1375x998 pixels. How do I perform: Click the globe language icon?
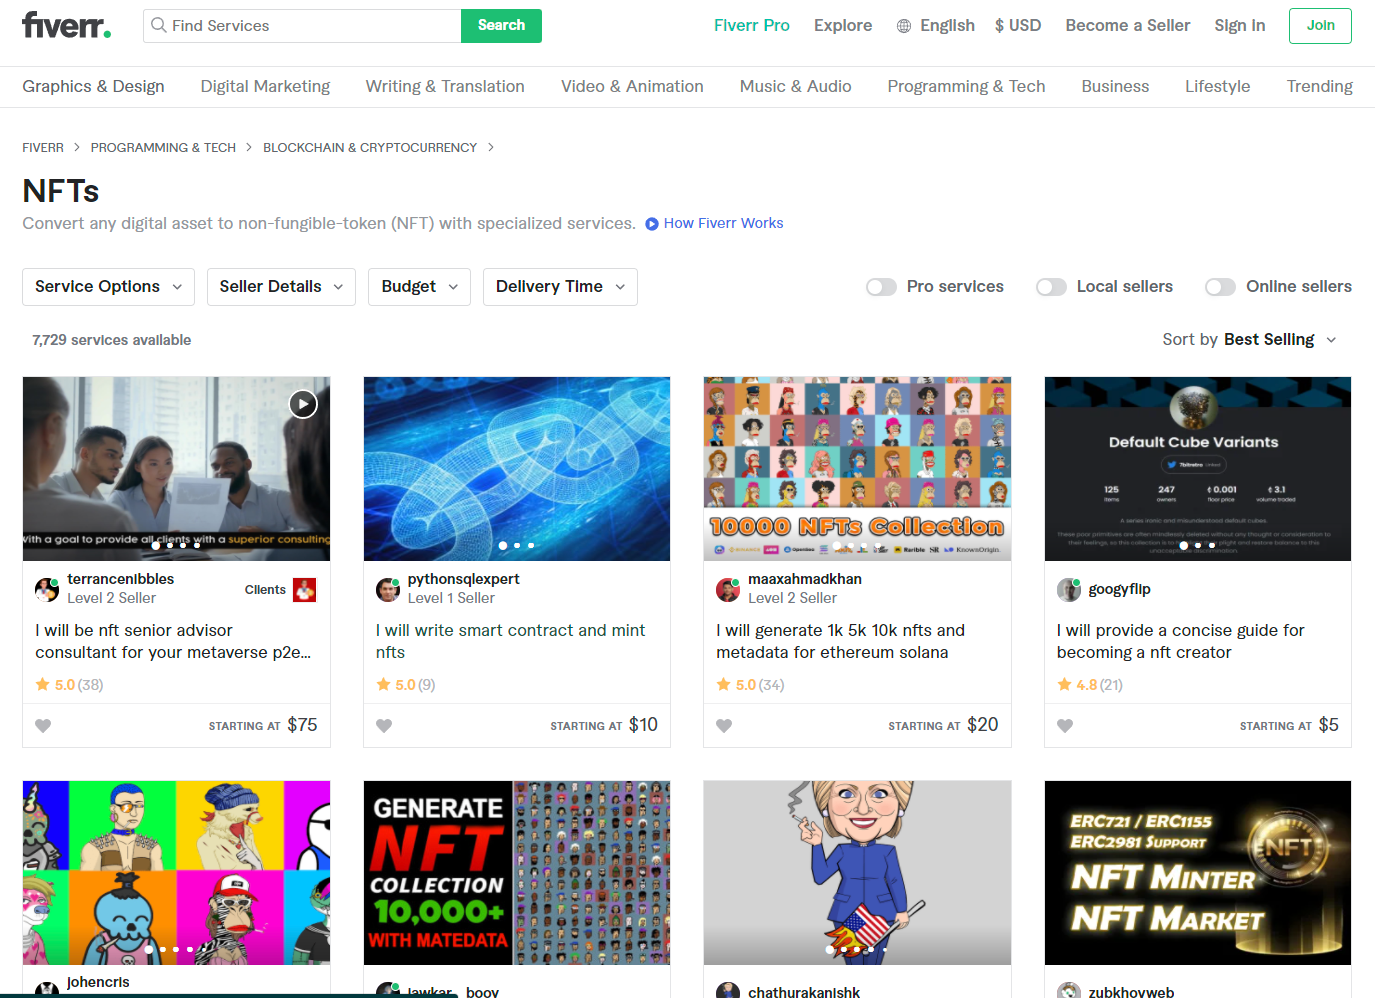click(x=904, y=26)
